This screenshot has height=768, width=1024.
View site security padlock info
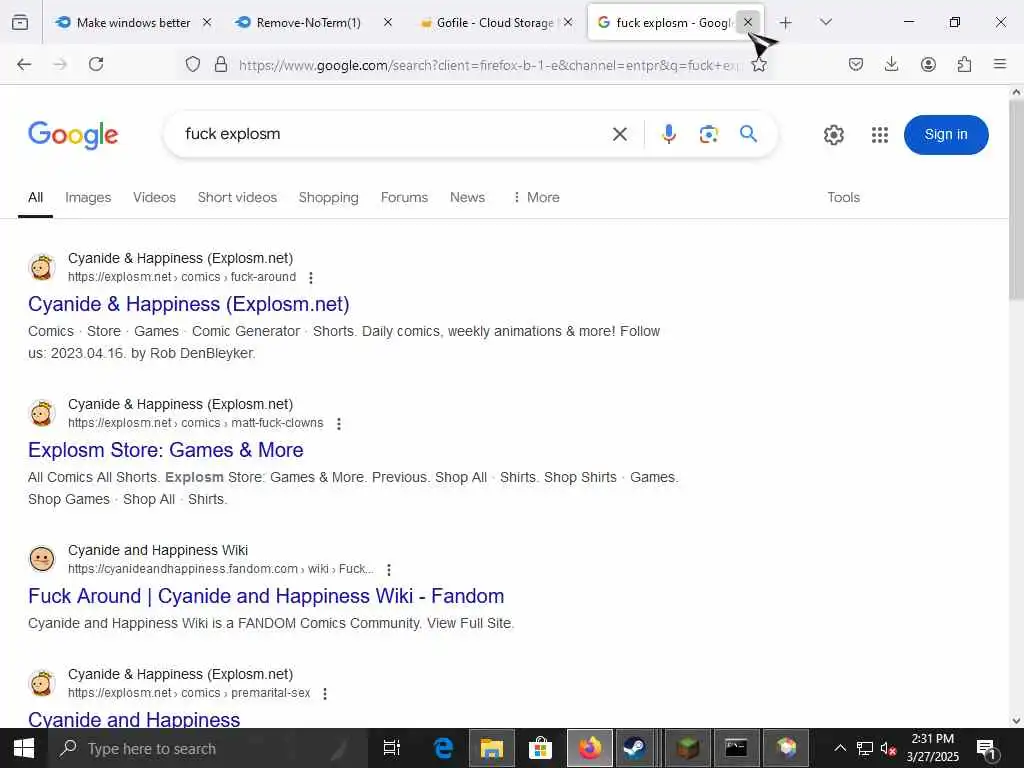pos(221,64)
